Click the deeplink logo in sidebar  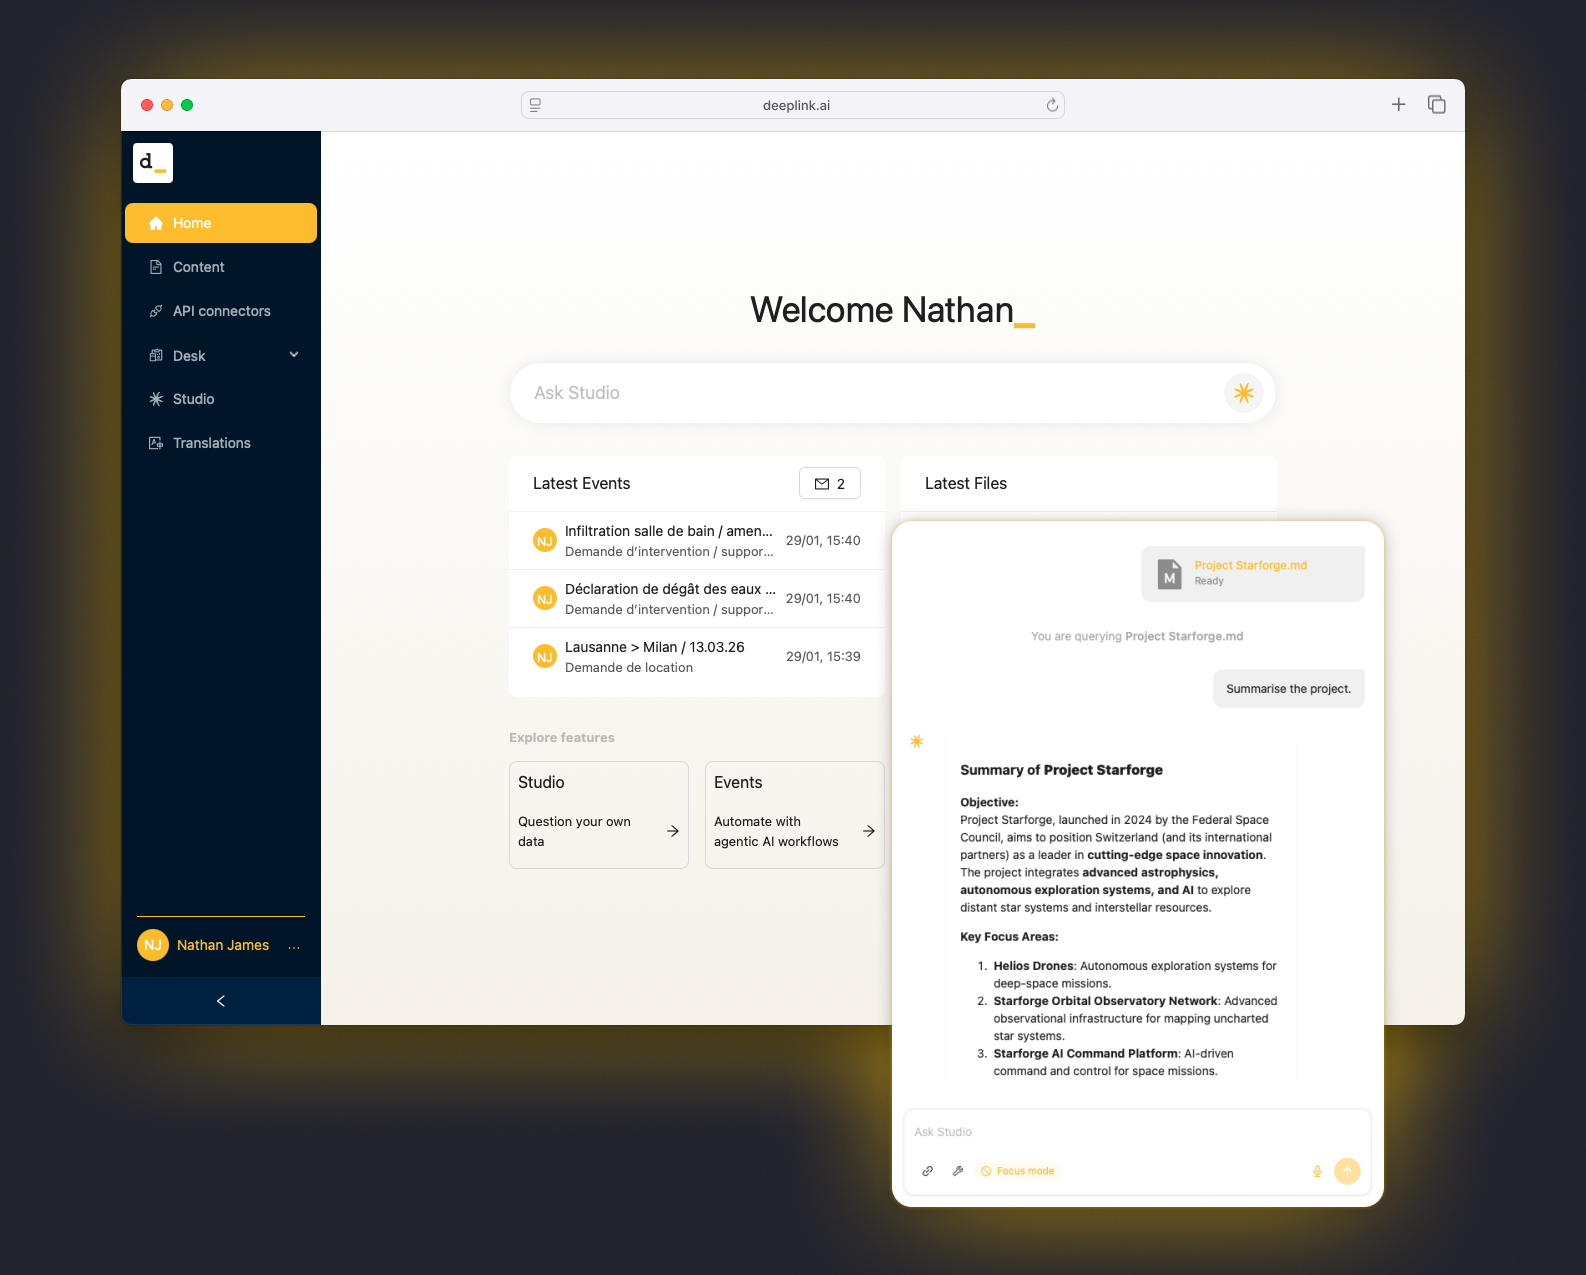click(153, 163)
